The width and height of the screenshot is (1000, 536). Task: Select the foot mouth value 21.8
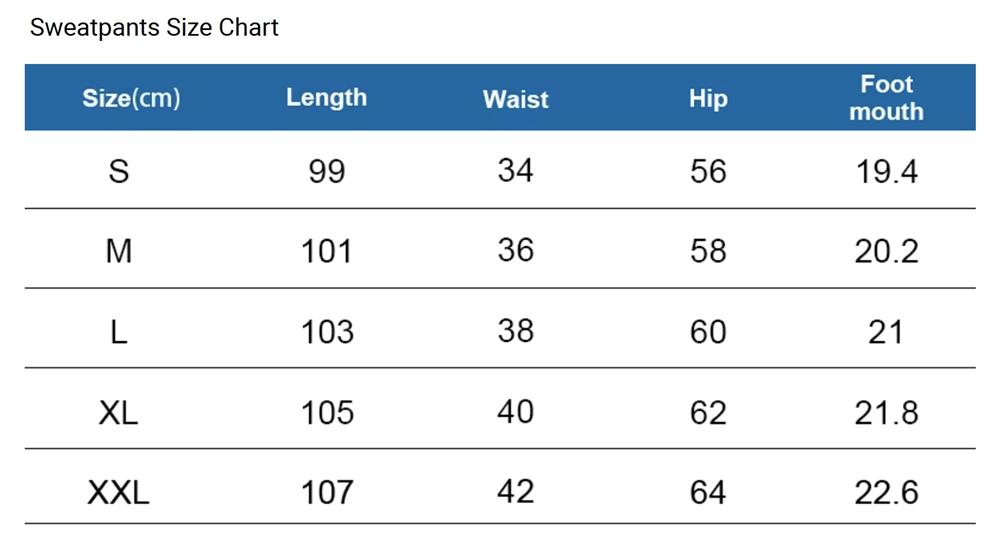coord(886,412)
